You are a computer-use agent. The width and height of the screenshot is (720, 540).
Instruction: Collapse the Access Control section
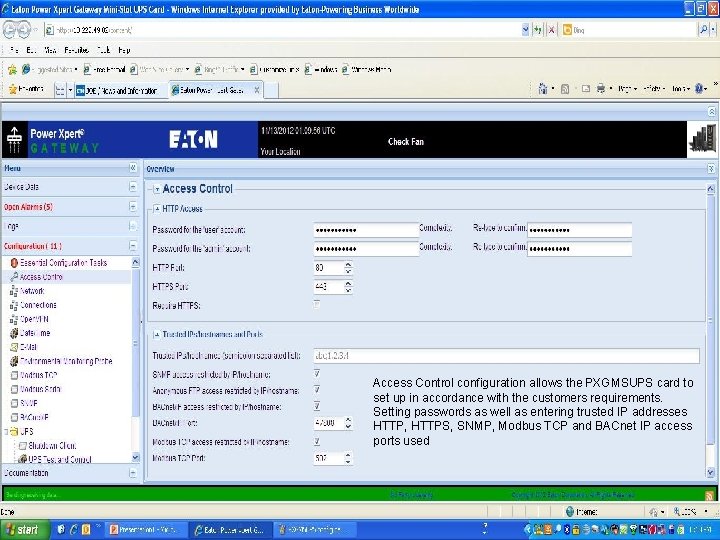tap(157, 189)
